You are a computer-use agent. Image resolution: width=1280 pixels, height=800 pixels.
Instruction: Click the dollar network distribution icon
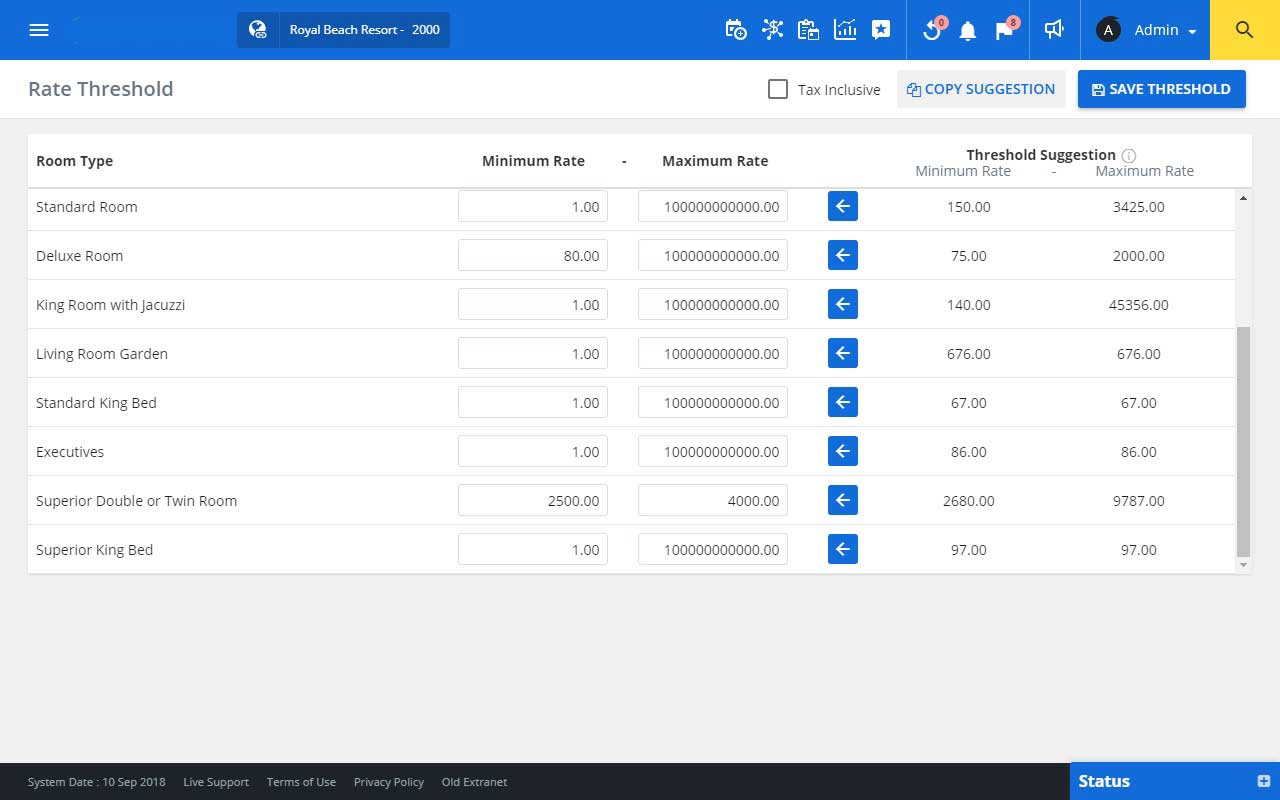pyautogui.click(x=772, y=30)
